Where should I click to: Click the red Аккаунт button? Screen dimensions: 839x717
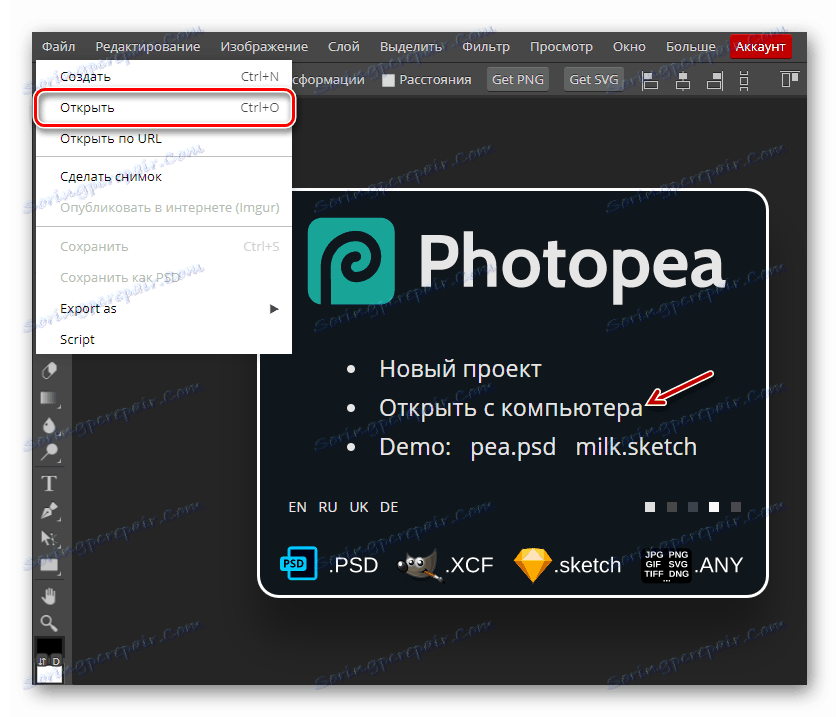[x=760, y=47]
